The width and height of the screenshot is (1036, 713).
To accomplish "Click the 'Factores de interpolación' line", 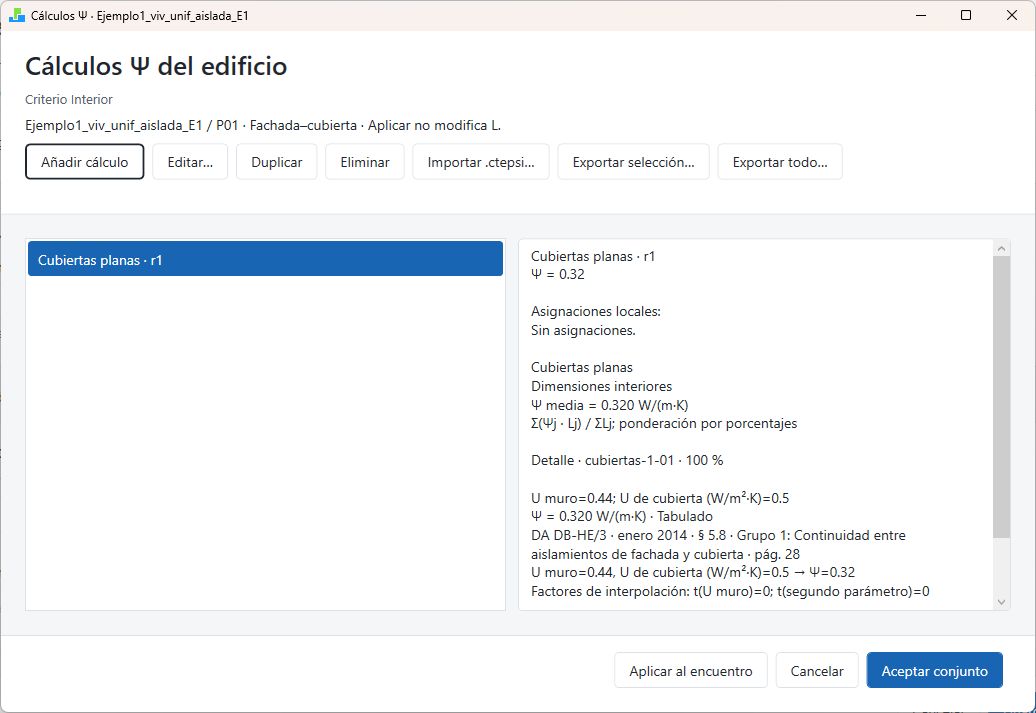I will coord(730,591).
